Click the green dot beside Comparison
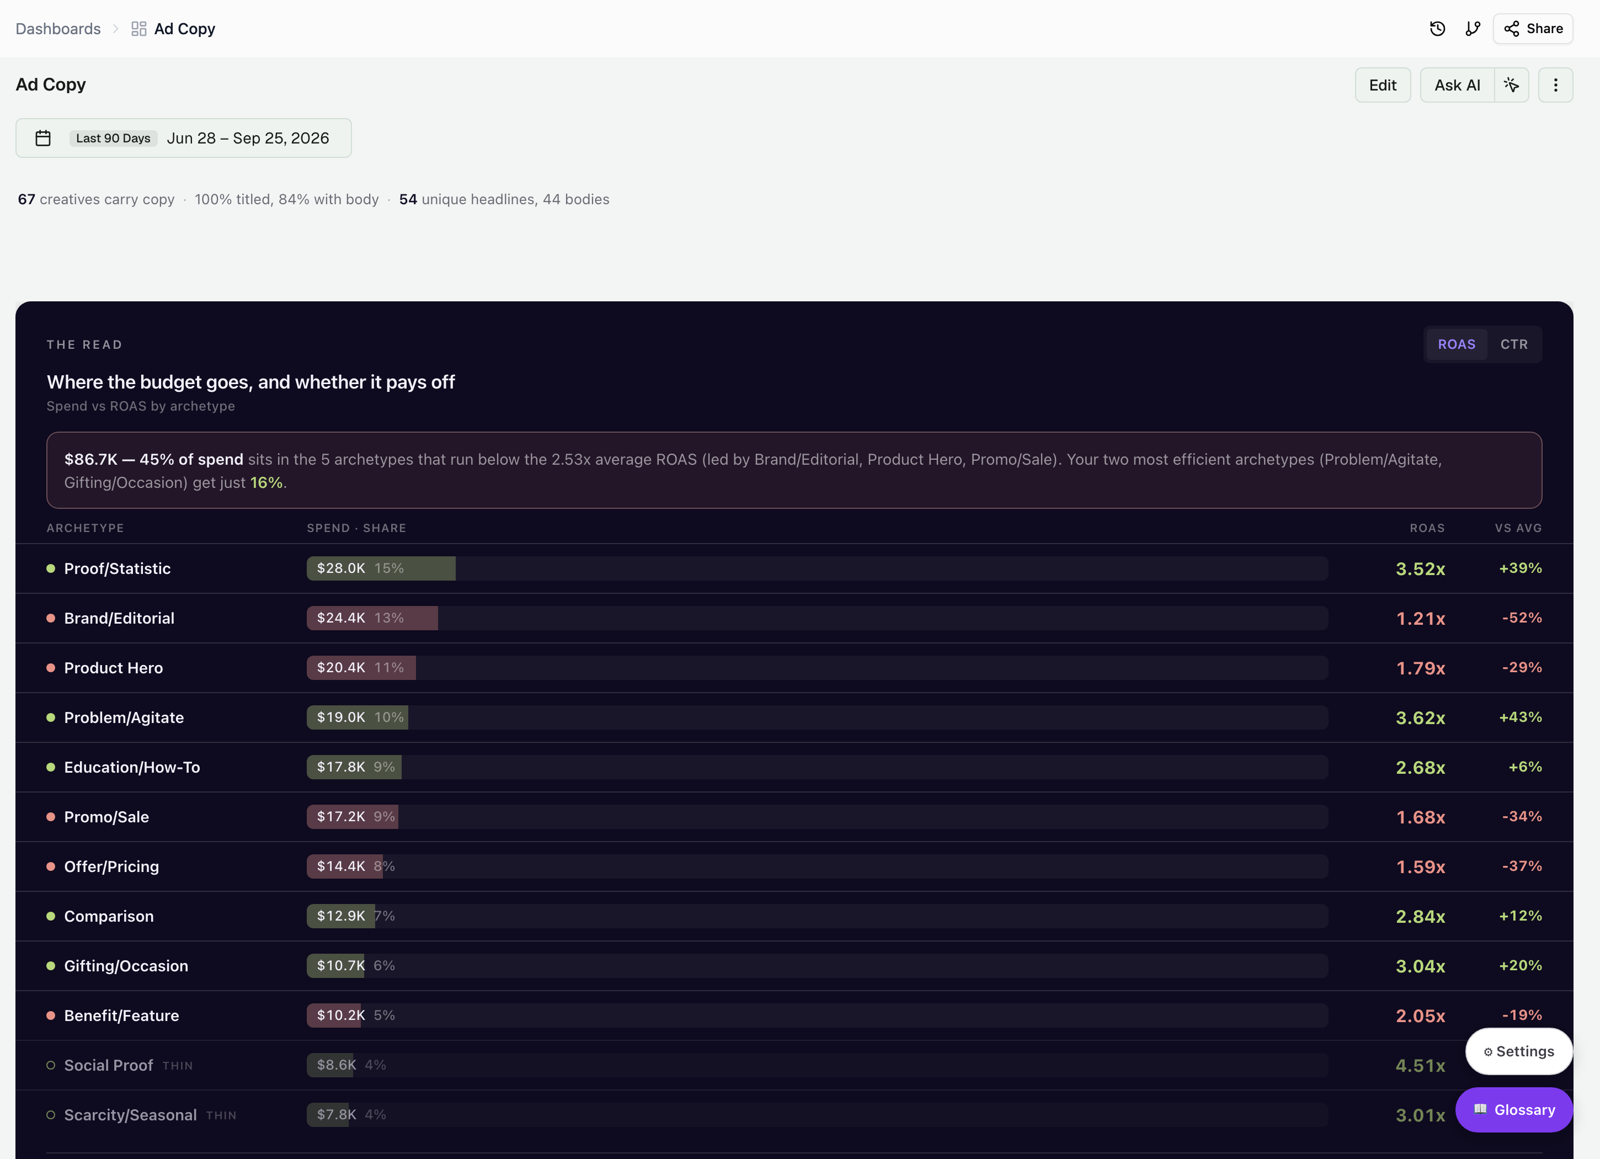Viewport: 1600px width, 1159px height. 51,916
